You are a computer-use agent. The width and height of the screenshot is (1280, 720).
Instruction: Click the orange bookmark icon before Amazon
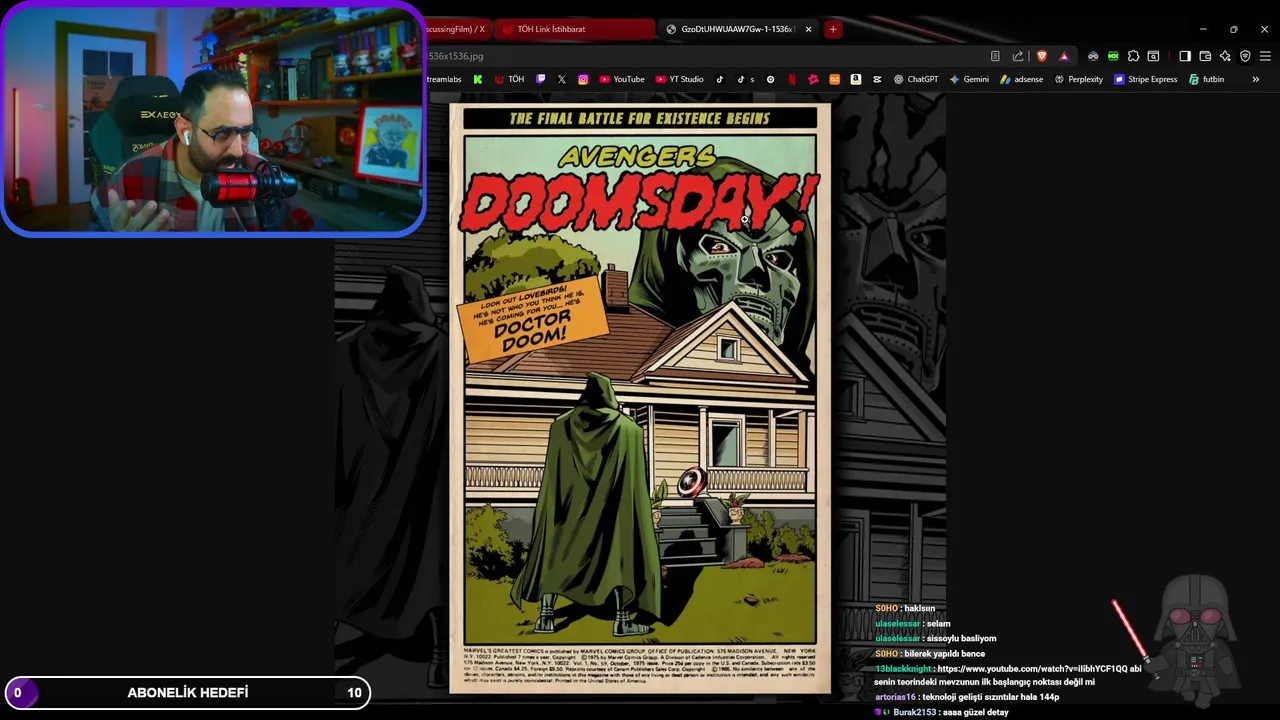tap(835, 79)
